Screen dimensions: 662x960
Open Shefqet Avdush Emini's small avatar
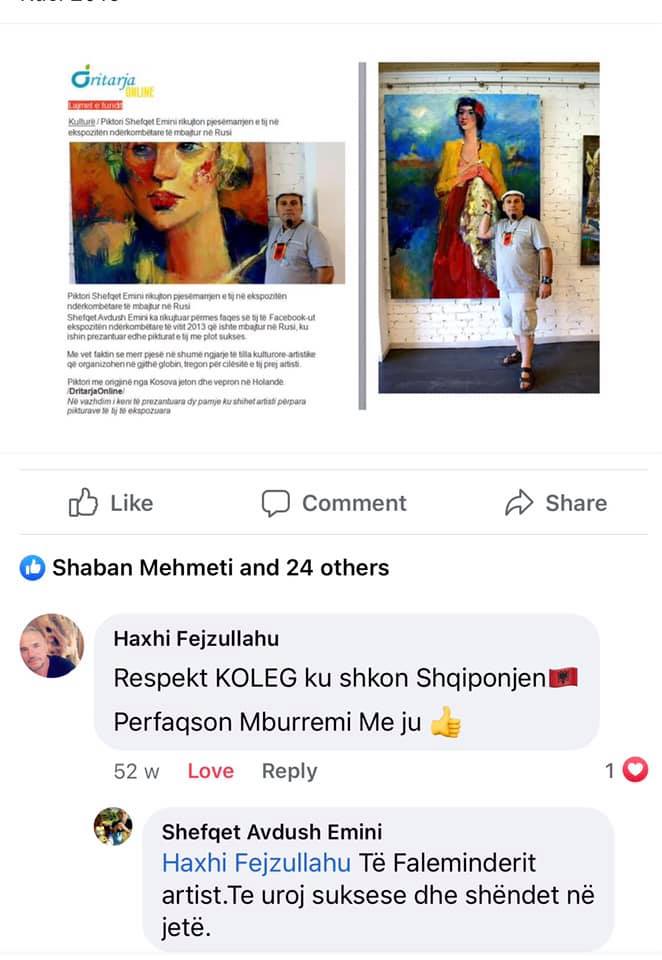click(113, 826)
